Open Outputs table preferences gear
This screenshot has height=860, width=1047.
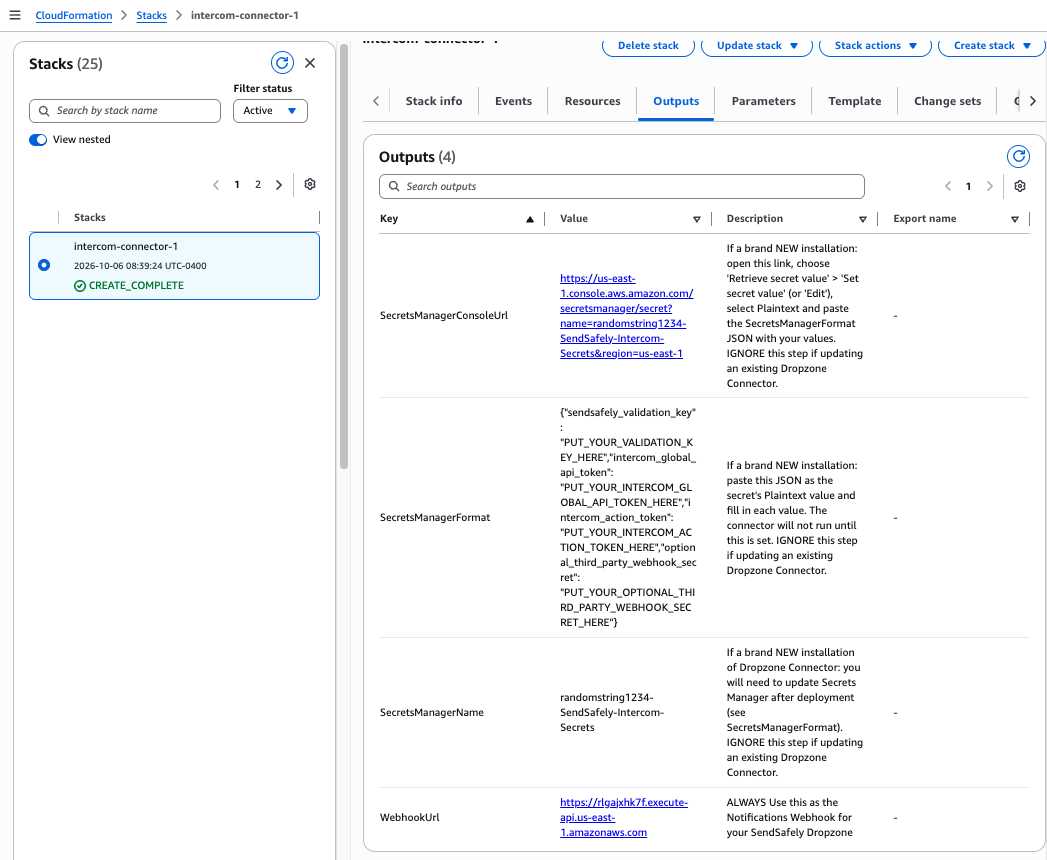point(1020,186)
